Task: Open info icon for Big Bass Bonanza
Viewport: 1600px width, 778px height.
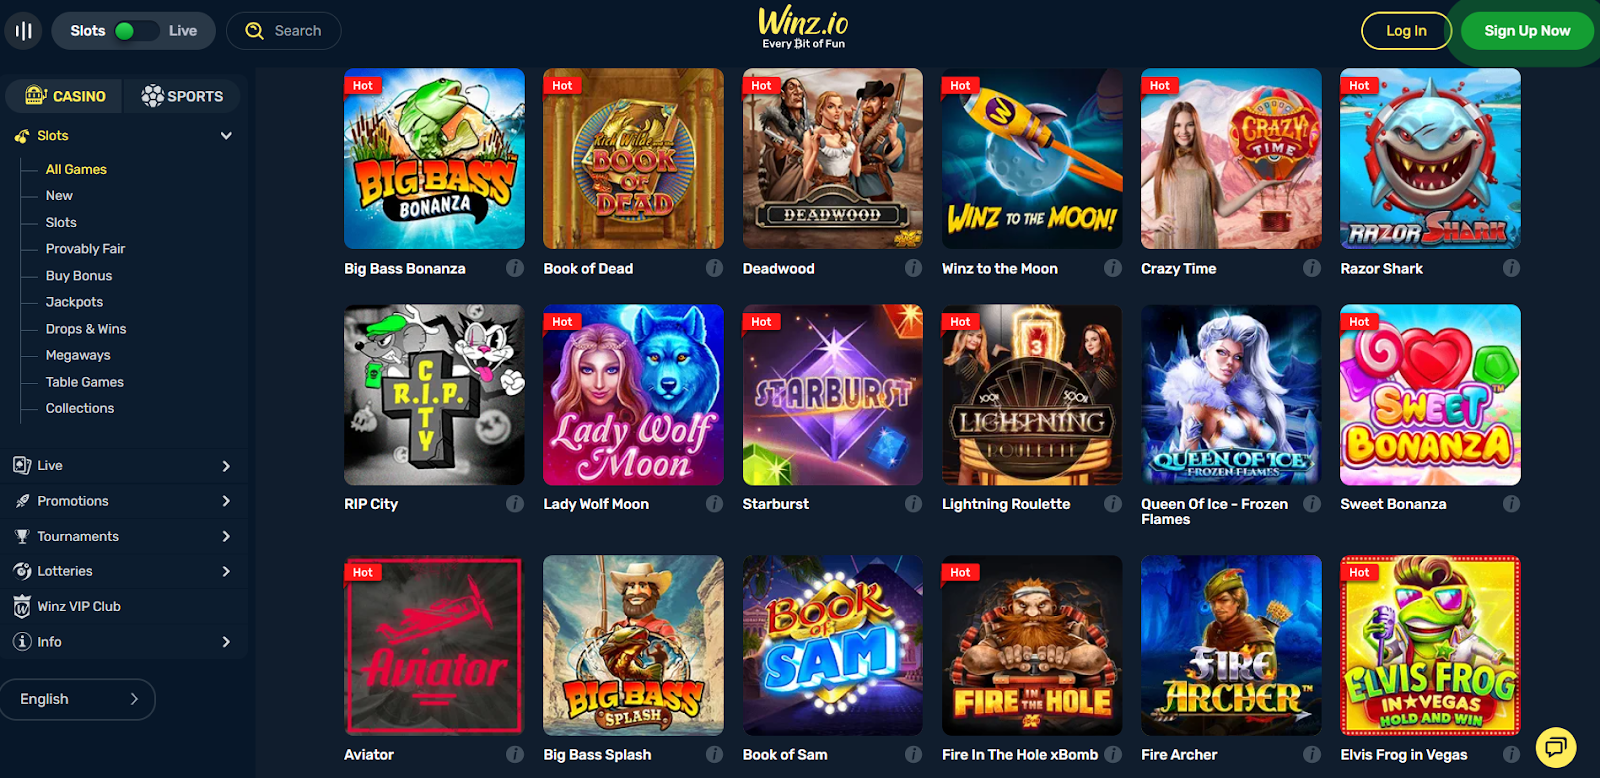Action: tap(515, 268)
